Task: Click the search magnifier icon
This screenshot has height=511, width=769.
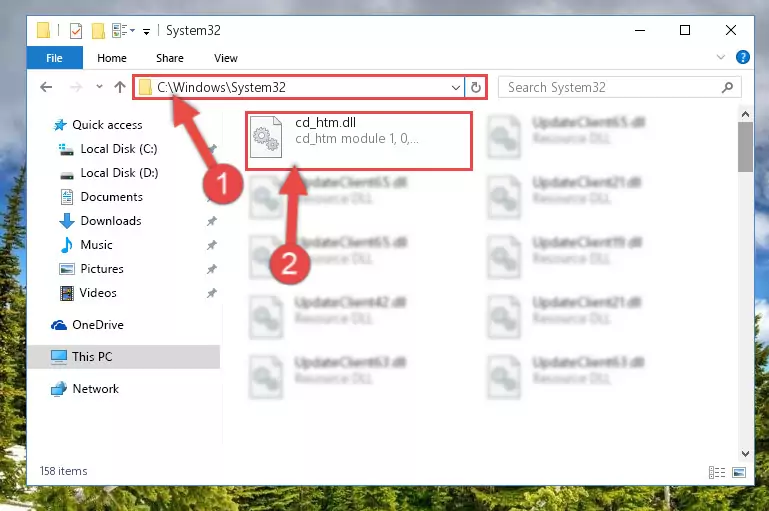Action: pyautogui.click(x=727, y=87)
